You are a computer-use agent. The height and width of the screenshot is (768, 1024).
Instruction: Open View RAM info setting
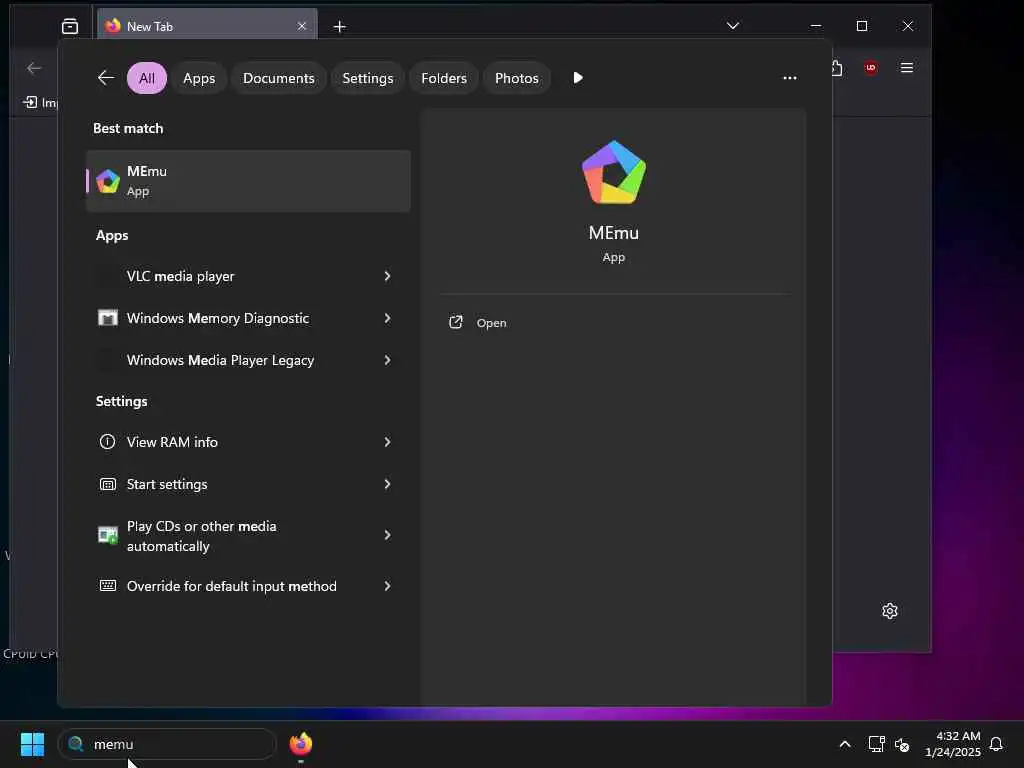pos(248,442)
